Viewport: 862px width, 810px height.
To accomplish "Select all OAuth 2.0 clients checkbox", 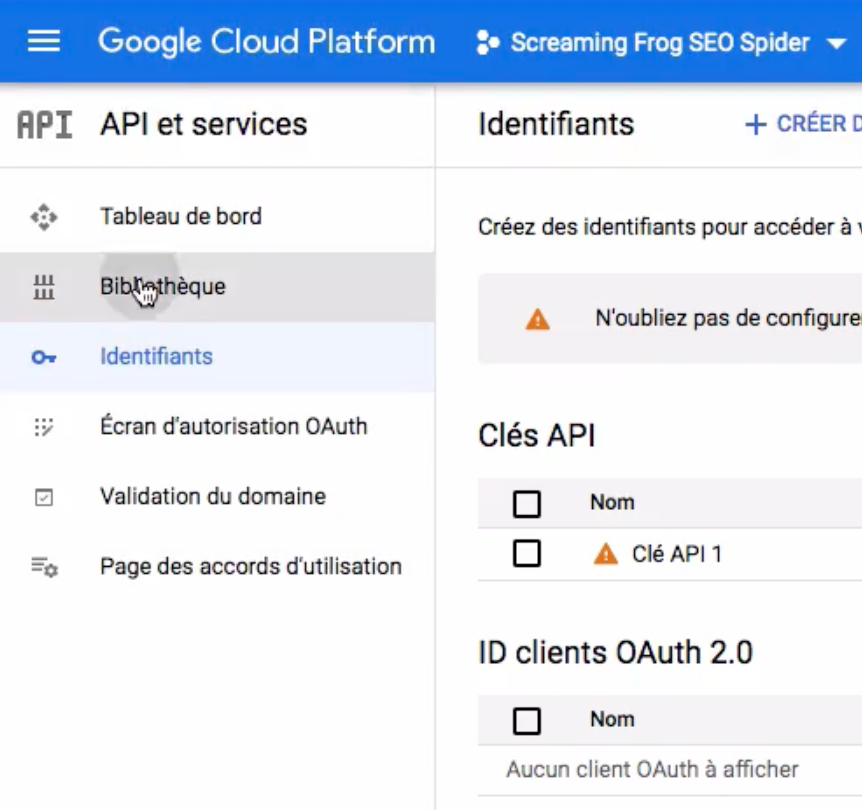I will pyautogui.click(x=527, y=721).
